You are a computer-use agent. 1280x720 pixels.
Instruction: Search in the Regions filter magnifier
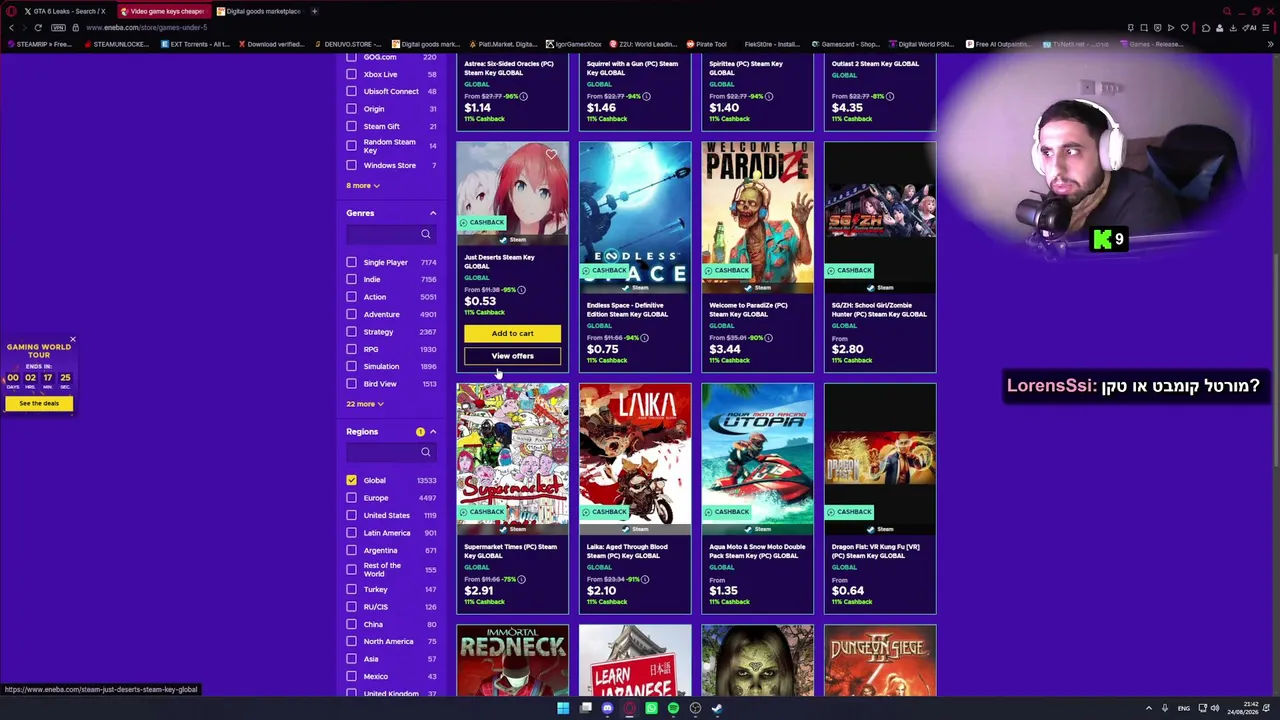click(x=426, y=452)
